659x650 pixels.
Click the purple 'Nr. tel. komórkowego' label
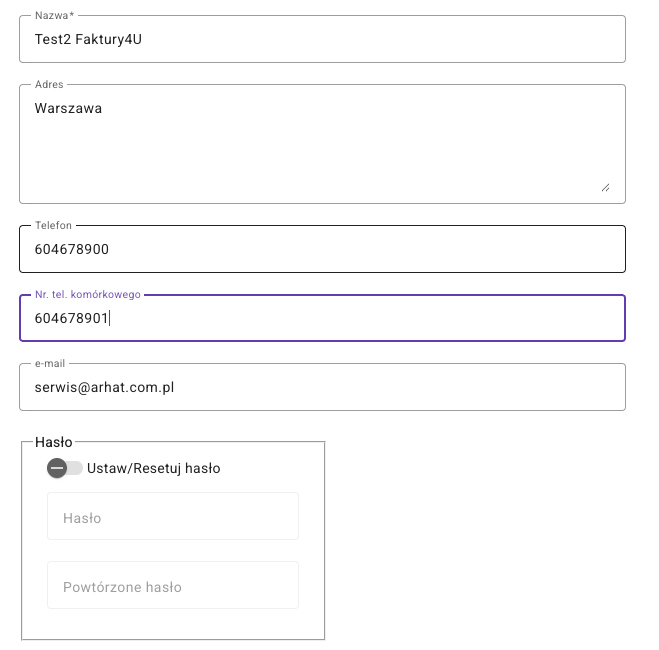(88, 295)
